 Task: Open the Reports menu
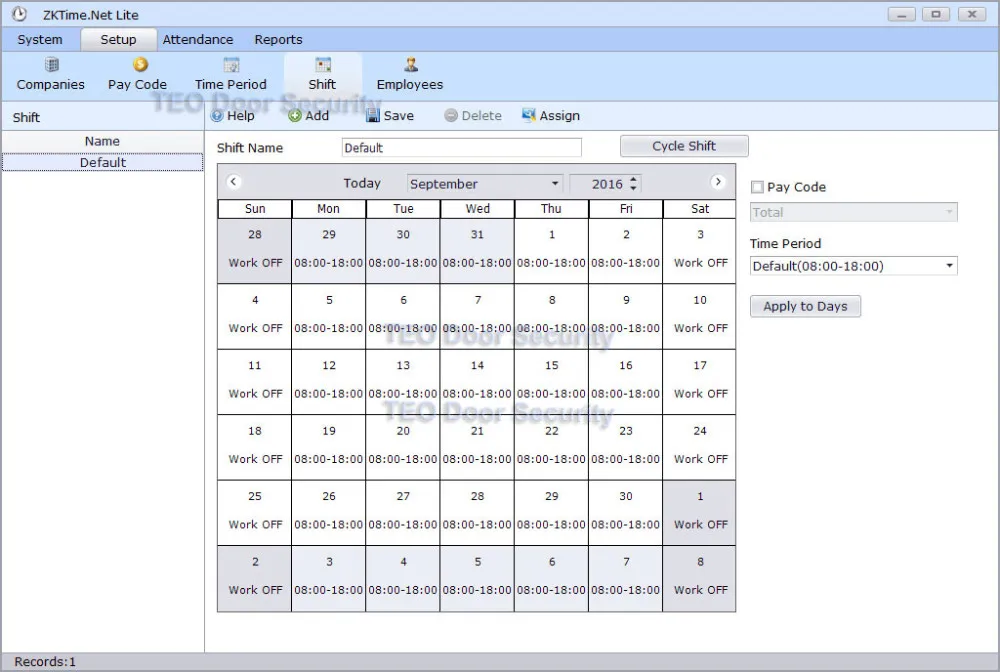[x=278, y=40]
